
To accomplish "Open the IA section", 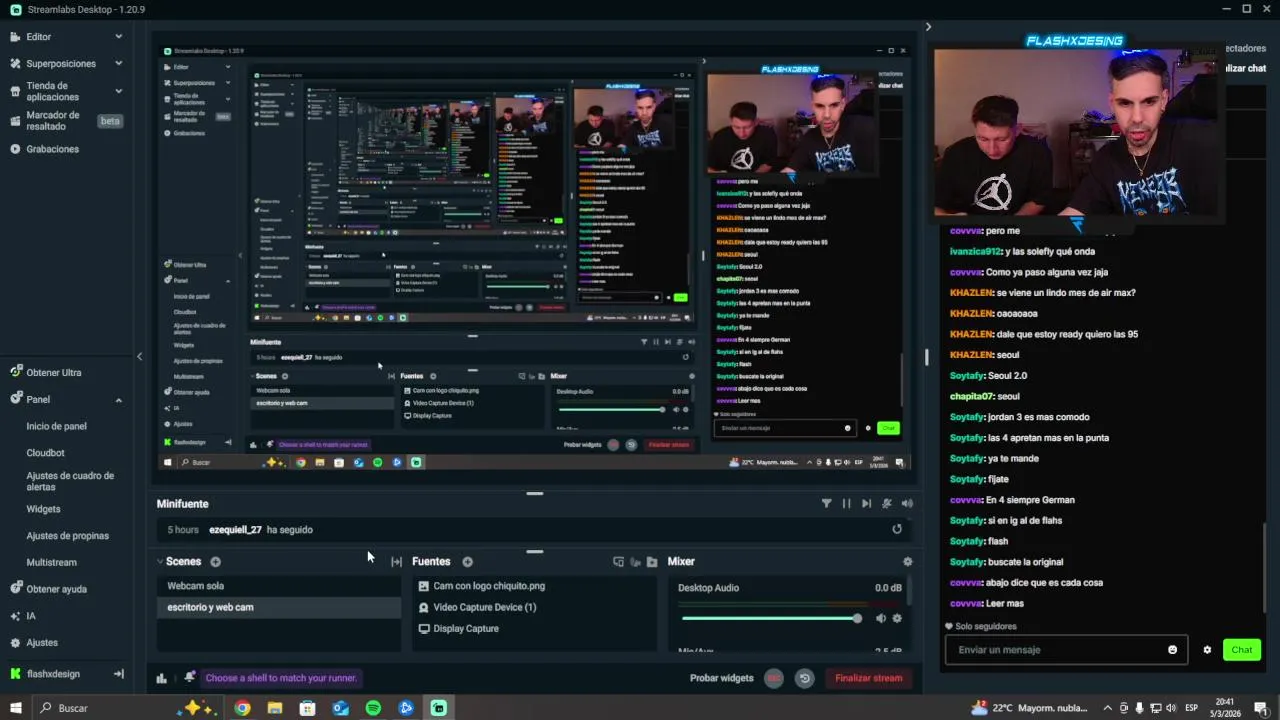I will click(x=31, y=616).
